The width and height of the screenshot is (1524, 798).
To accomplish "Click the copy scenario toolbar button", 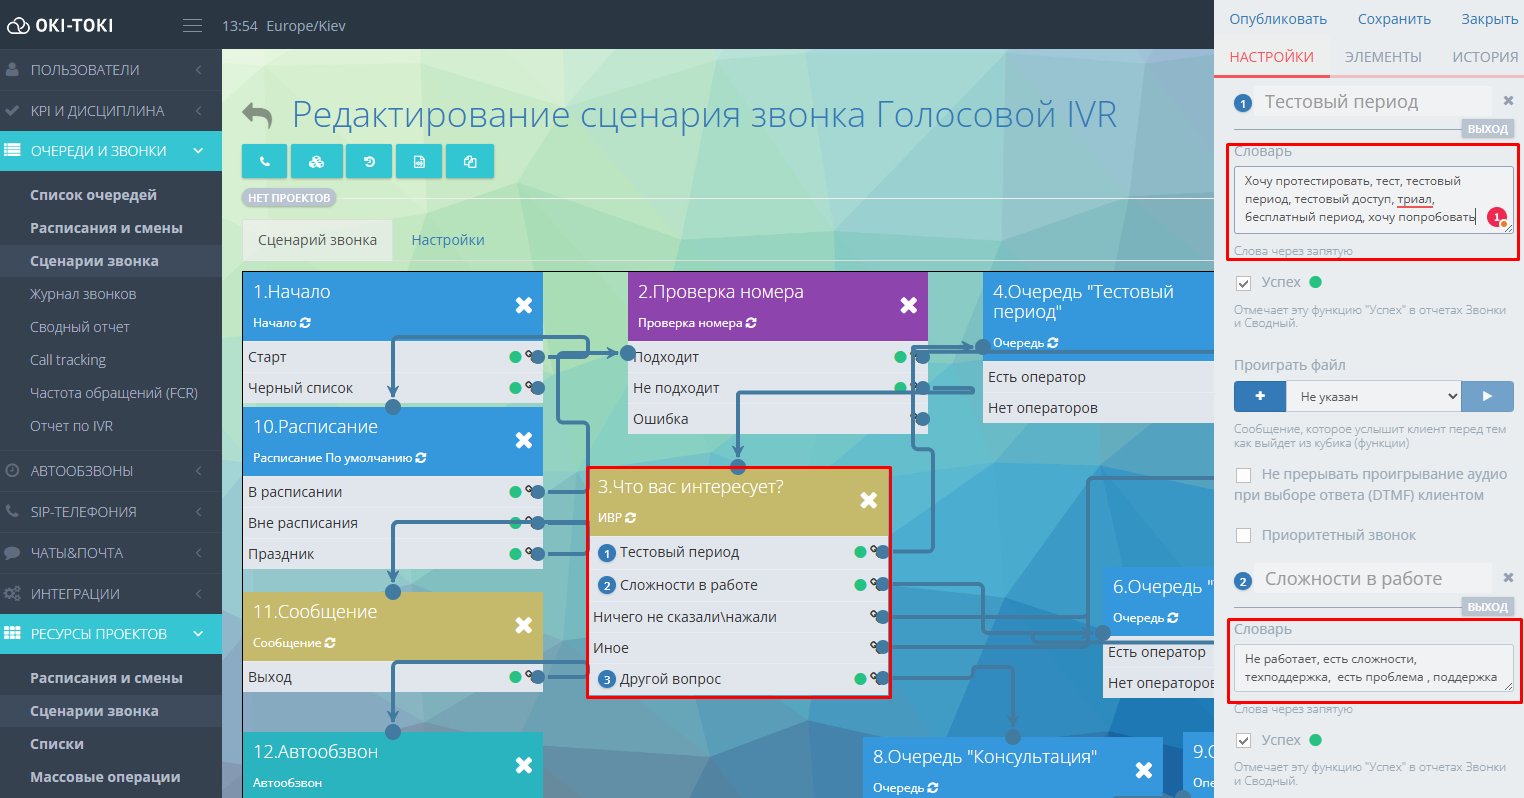I will click(470, 162).
